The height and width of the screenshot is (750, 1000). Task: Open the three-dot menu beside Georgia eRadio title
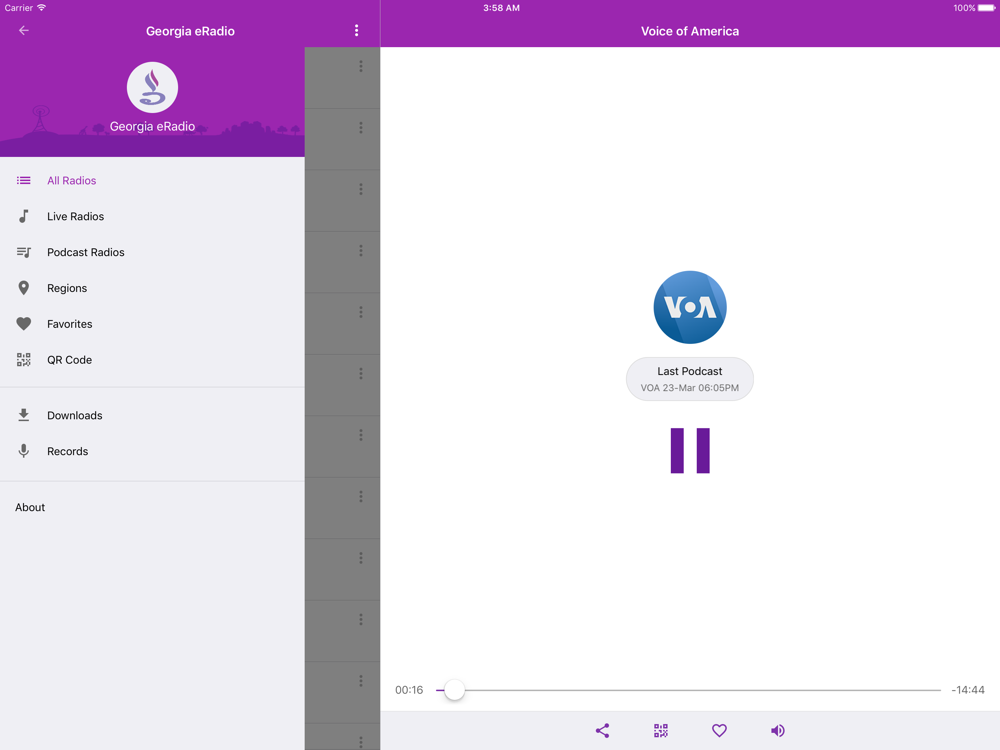357,31
